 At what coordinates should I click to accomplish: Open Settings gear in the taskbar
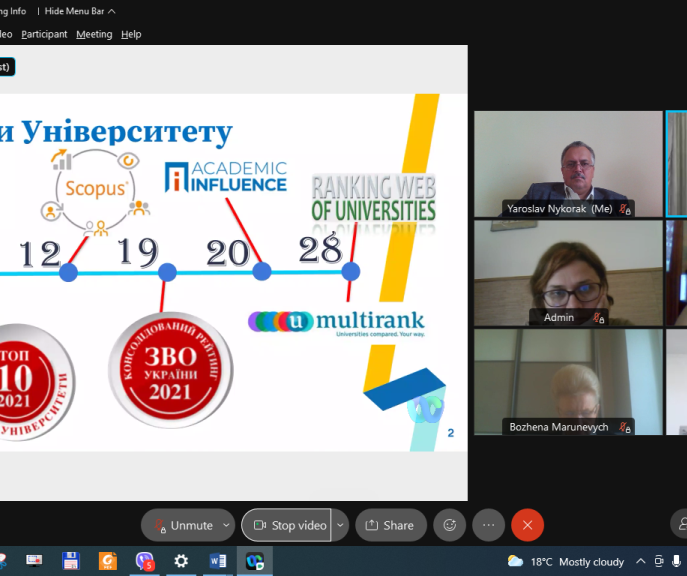pyautogui.click(x=181, y=561)
